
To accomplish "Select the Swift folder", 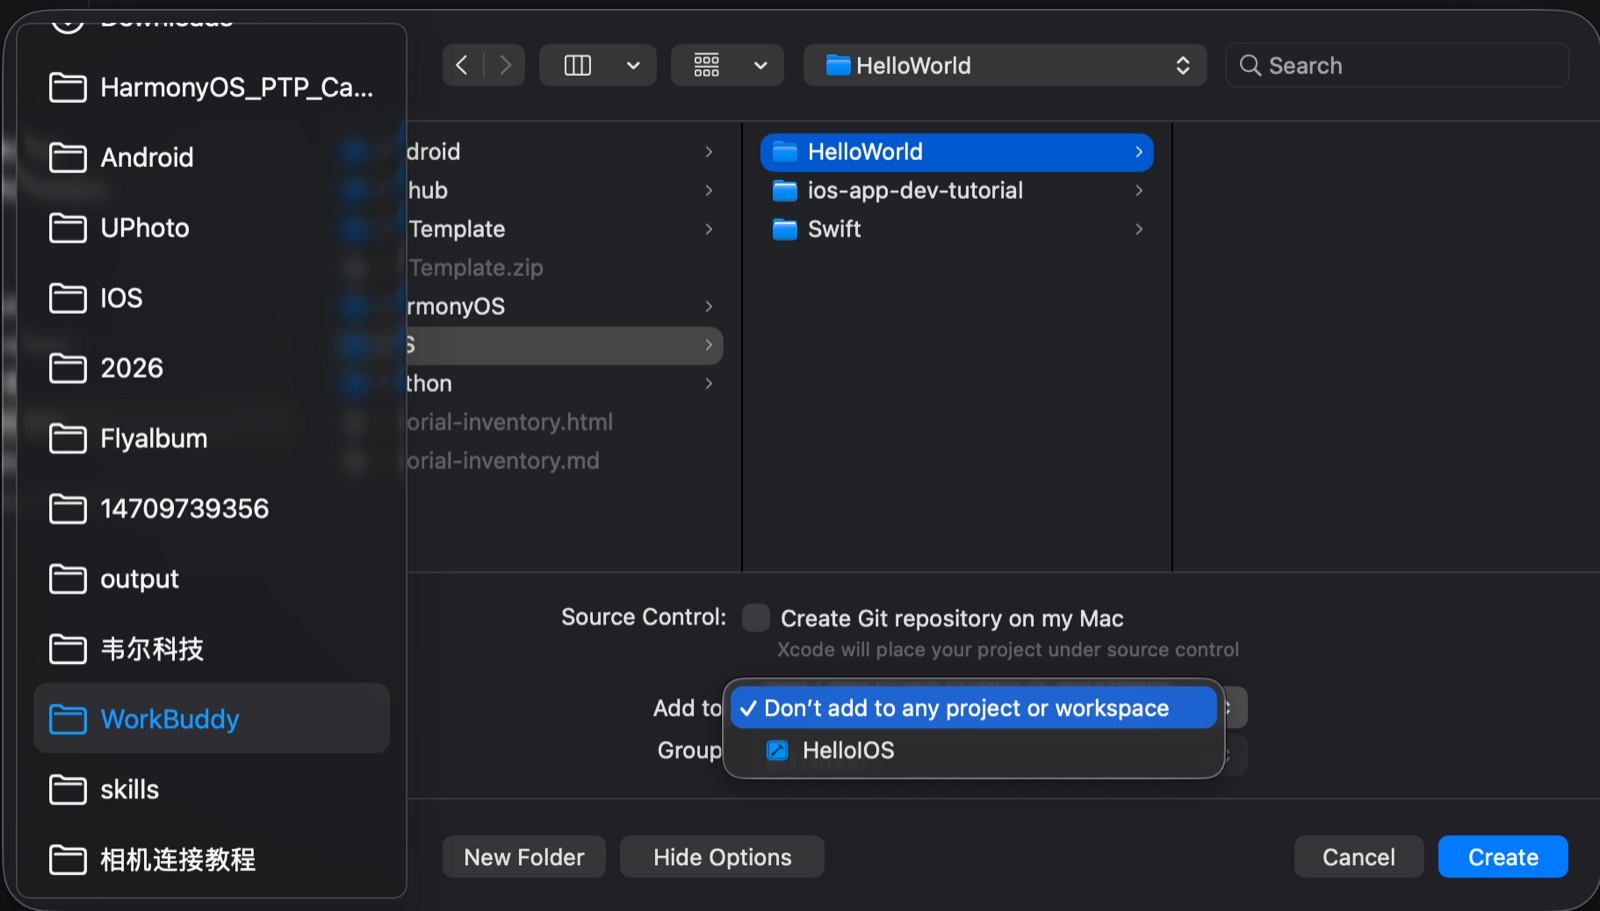I will coord(957,229).
